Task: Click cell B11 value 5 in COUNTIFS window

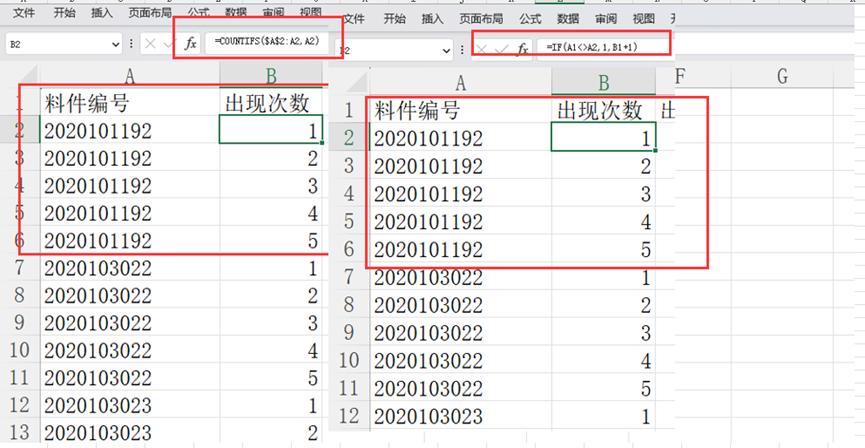Action: 271,378
